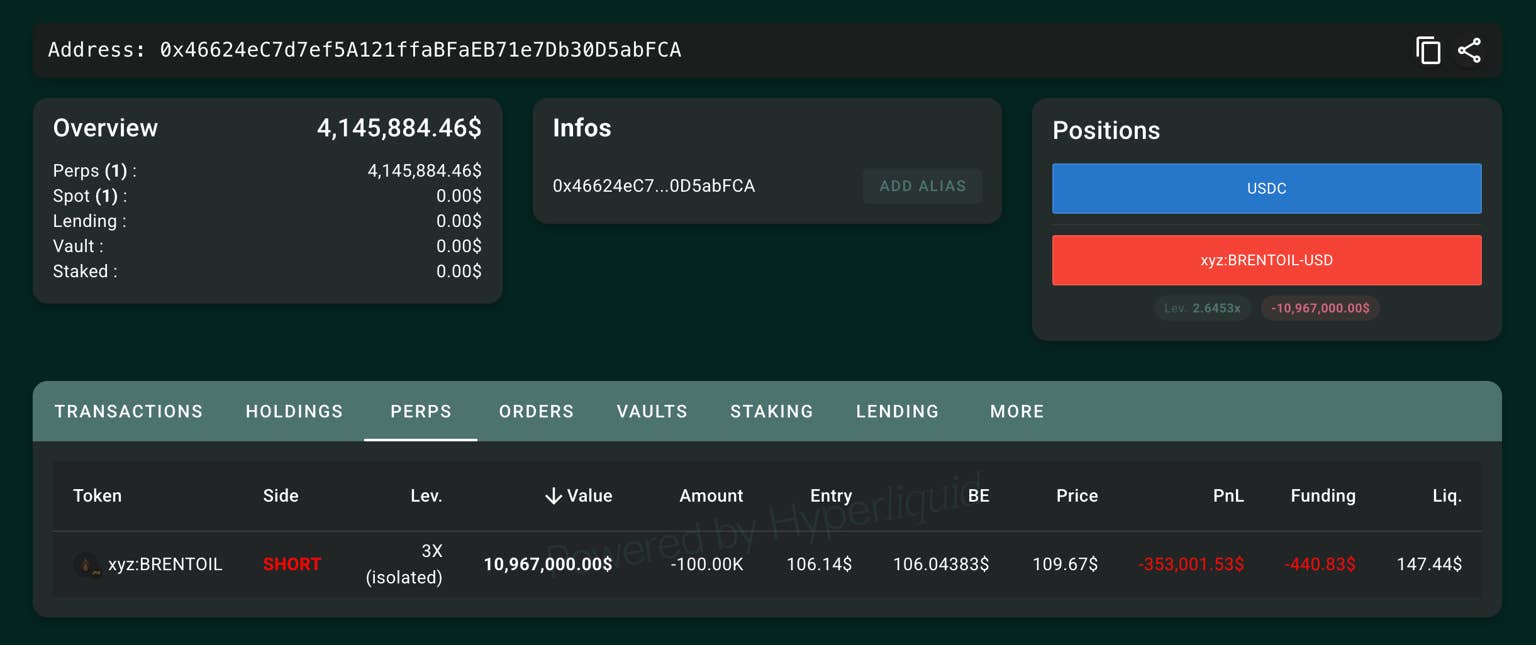
Task: Go to the Vaults tab
Action: click(652, 411)
